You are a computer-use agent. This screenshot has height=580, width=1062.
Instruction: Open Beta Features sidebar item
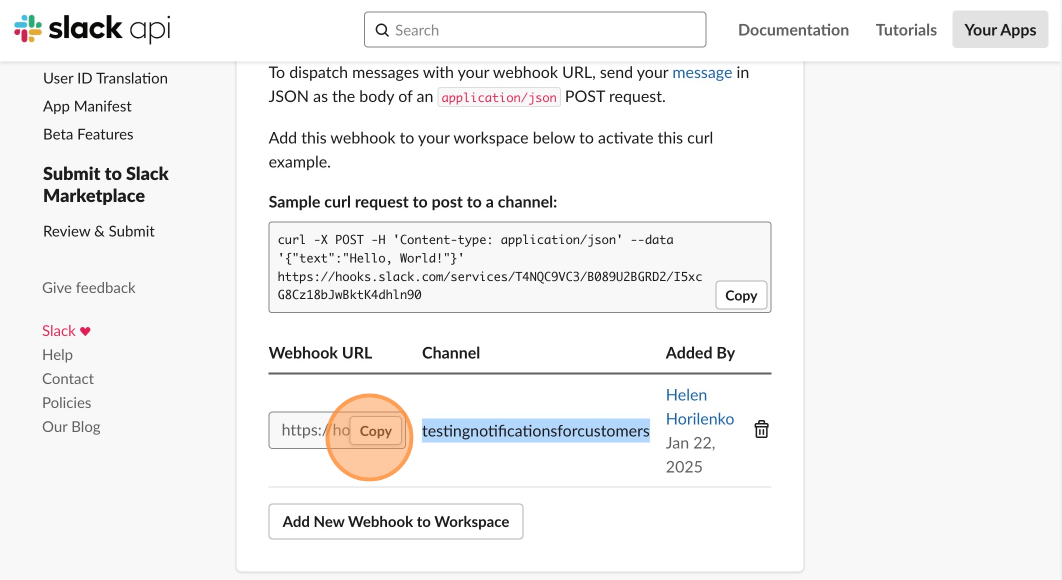tap(88, 134)
